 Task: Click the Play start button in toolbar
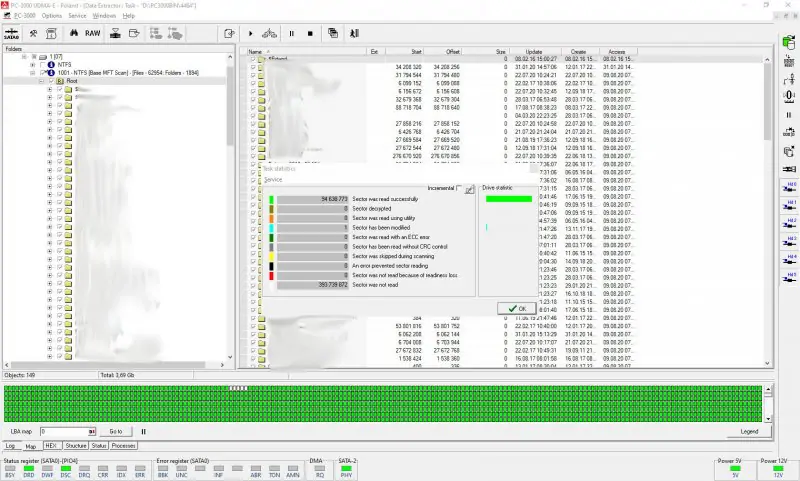point(251,34)
